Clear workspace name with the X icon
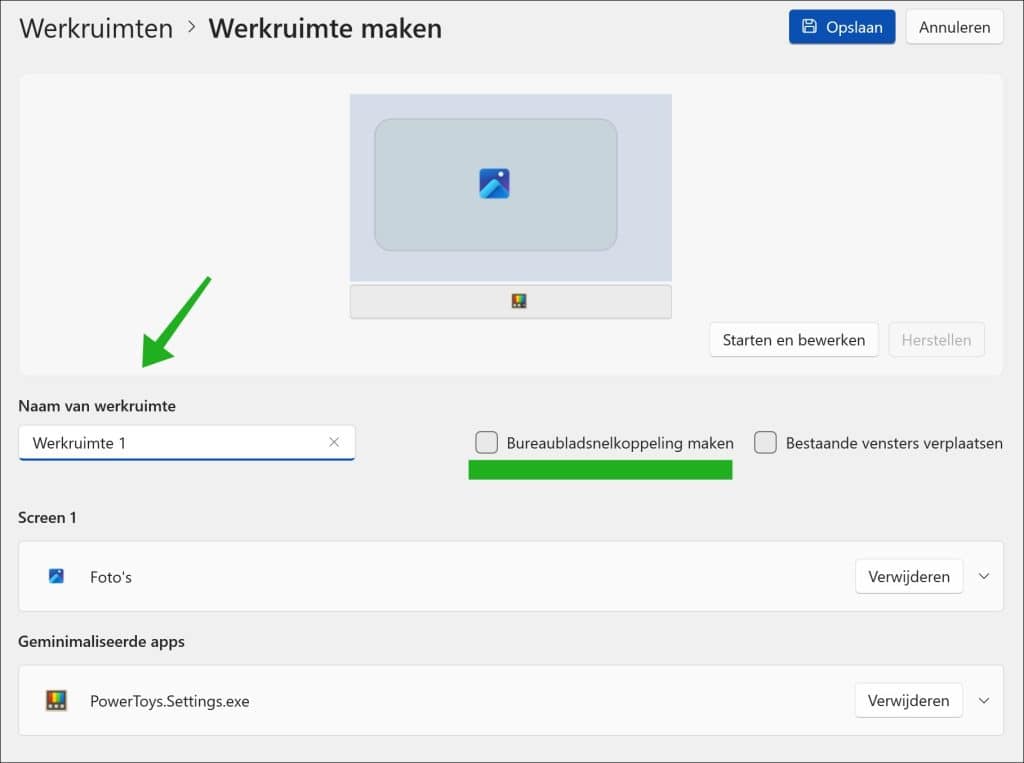The width and height of the screenshot is (1024, 763). coord(334,442)
